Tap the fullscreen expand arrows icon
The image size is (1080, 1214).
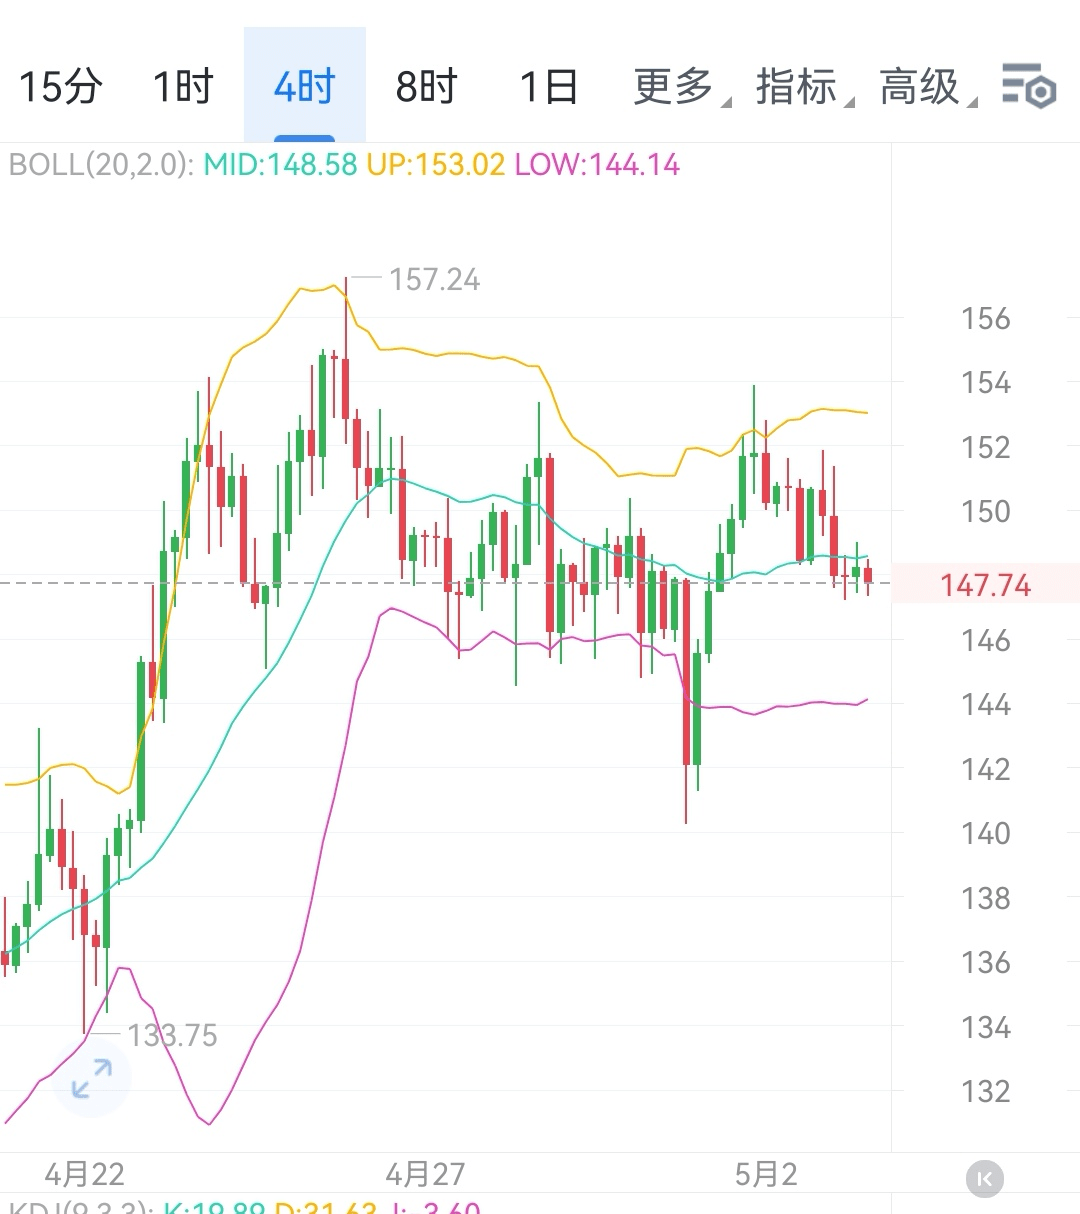[x=92, y=1078]
